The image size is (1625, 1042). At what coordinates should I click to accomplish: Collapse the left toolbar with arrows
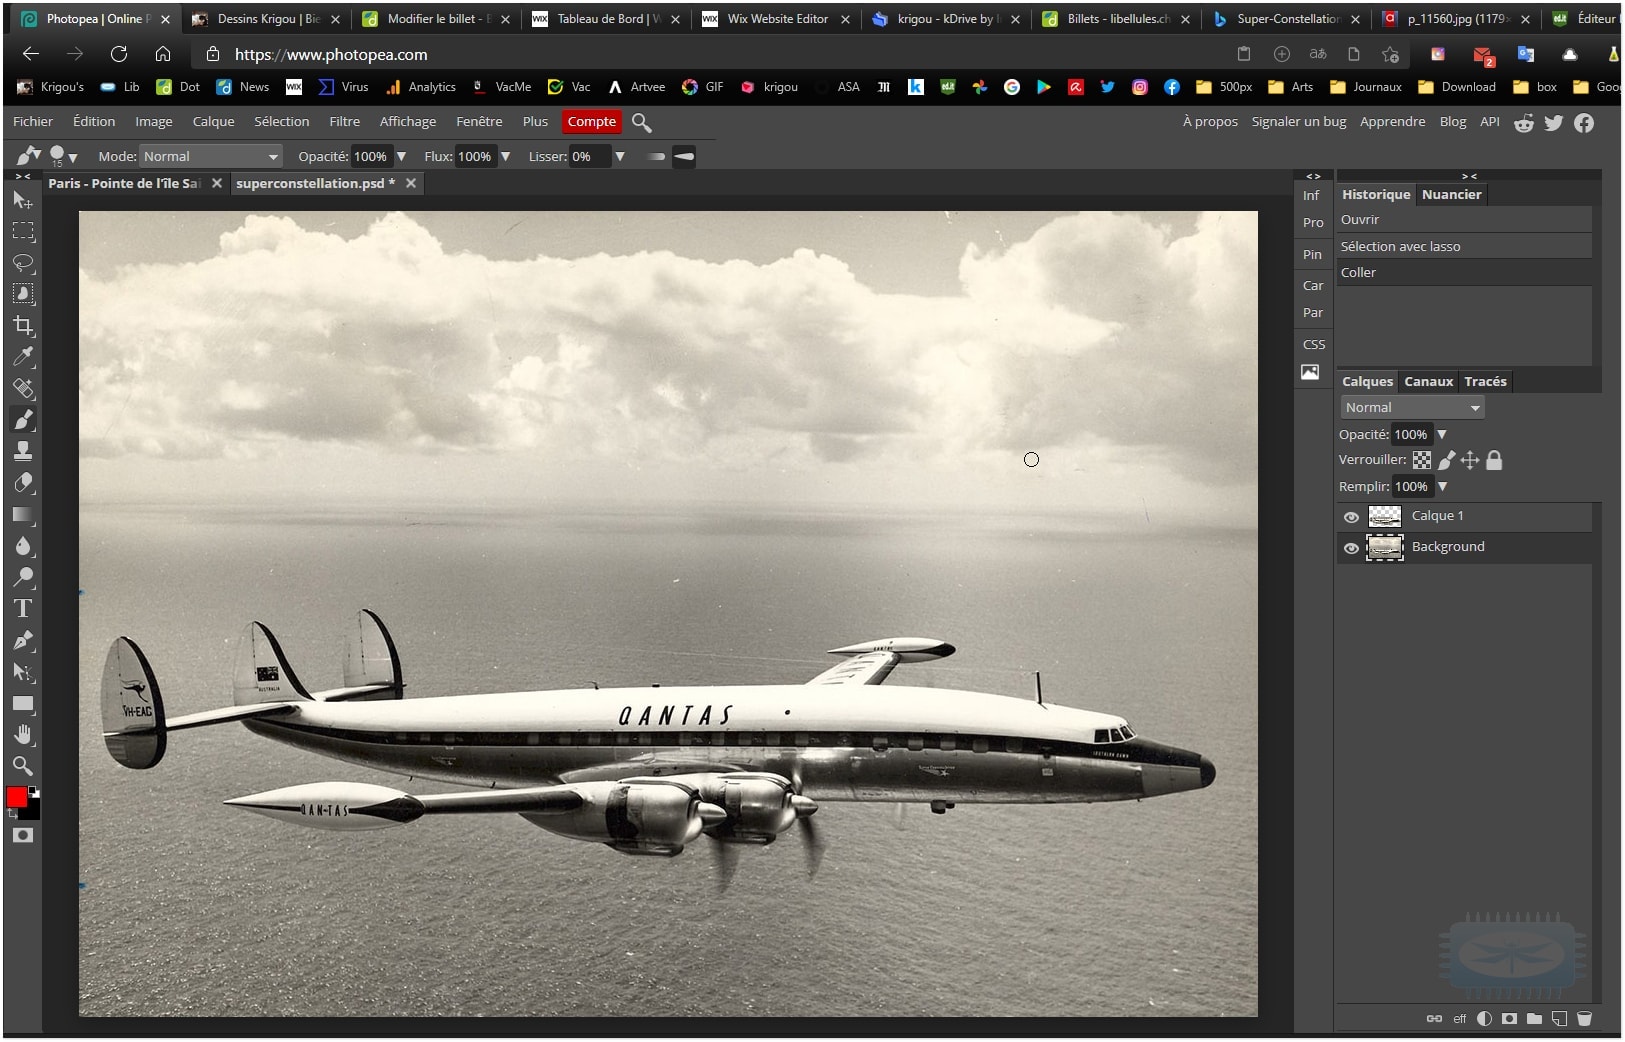point(23,176)
